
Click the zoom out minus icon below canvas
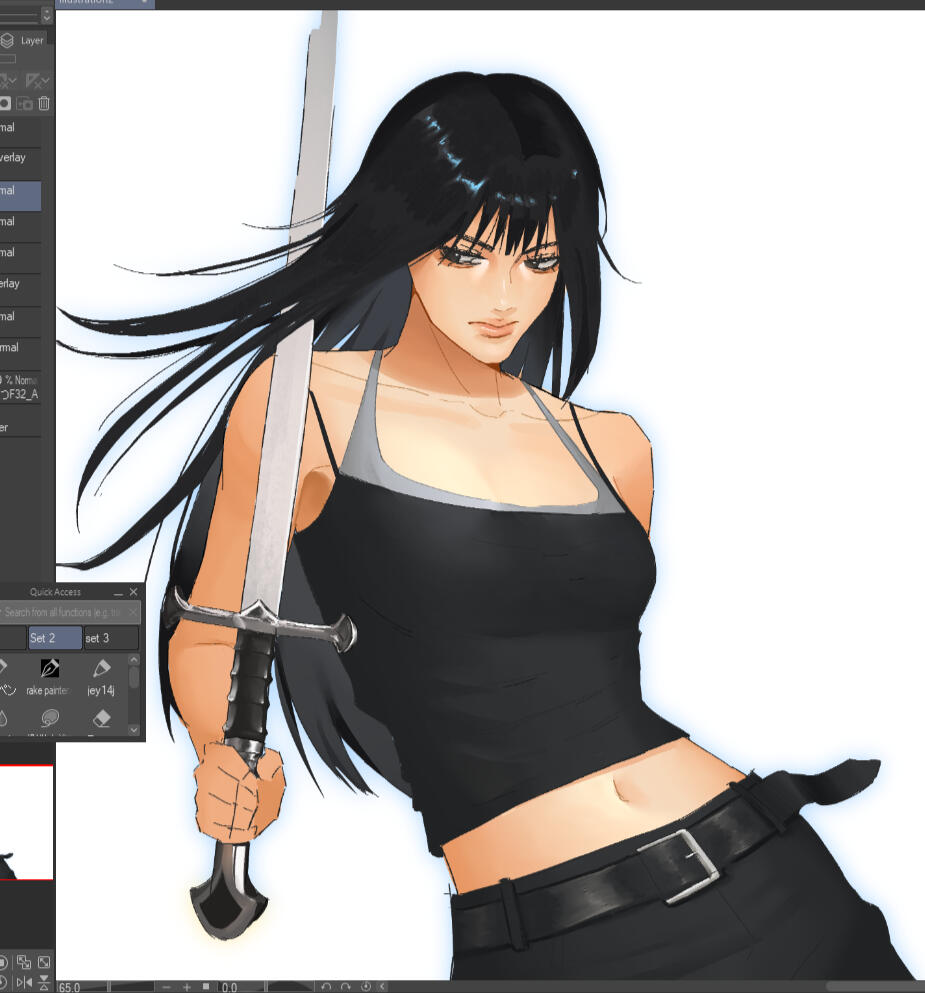point(166,987)
